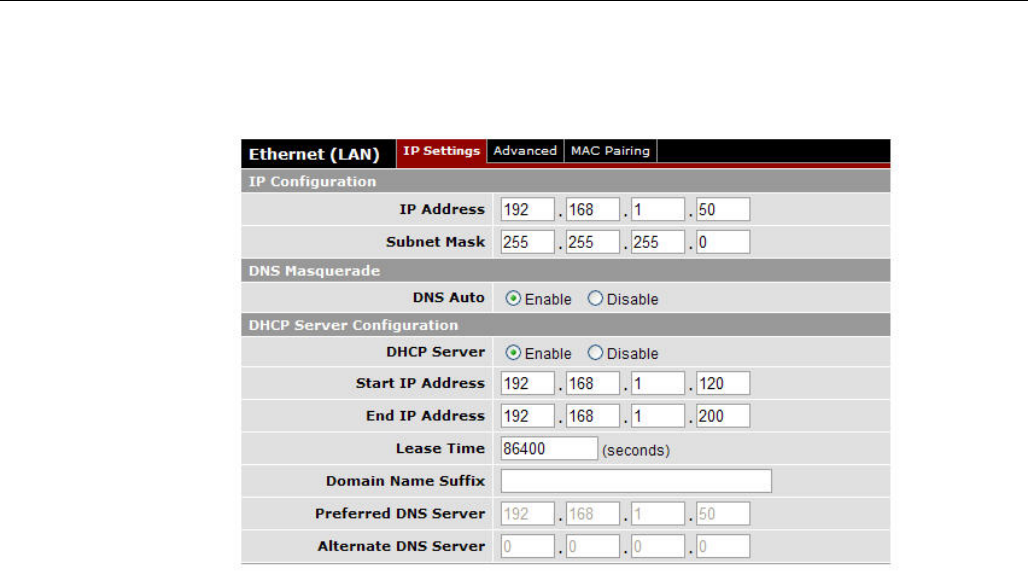Click End IP Address third octet field

[x=658, y=416]
